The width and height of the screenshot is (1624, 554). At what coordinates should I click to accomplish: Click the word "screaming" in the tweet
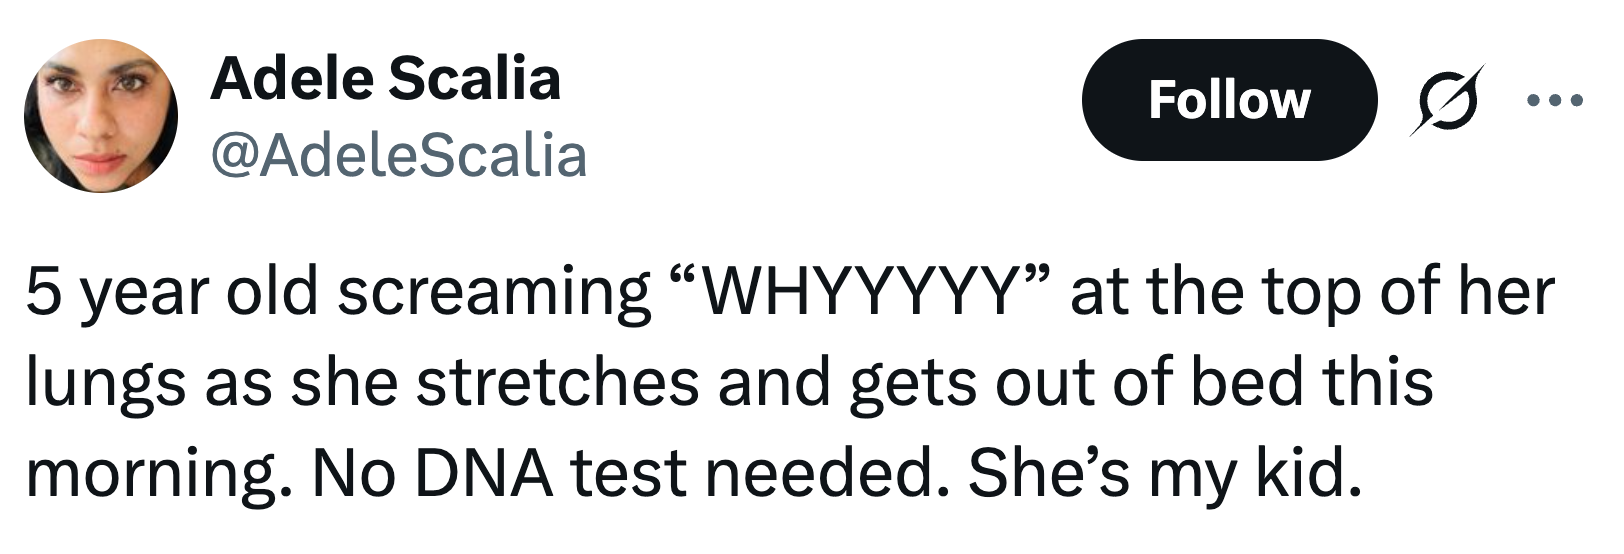[x=494, y=292]
